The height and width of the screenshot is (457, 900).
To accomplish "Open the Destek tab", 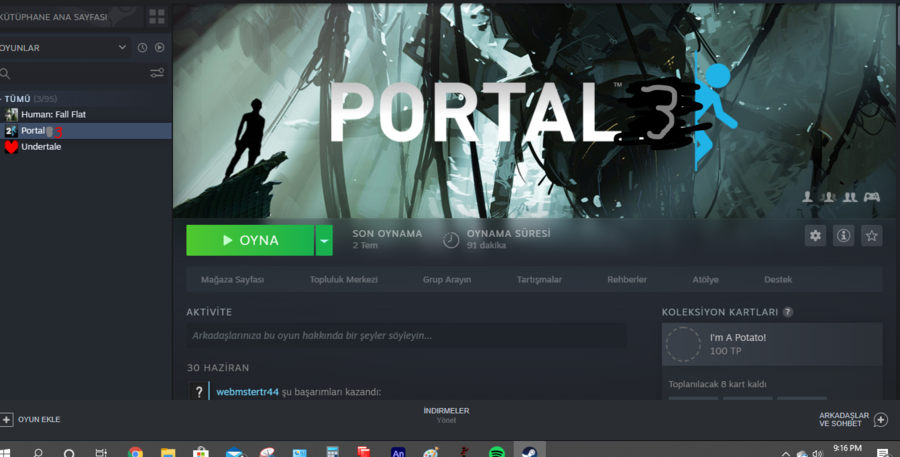I will 778,280.
